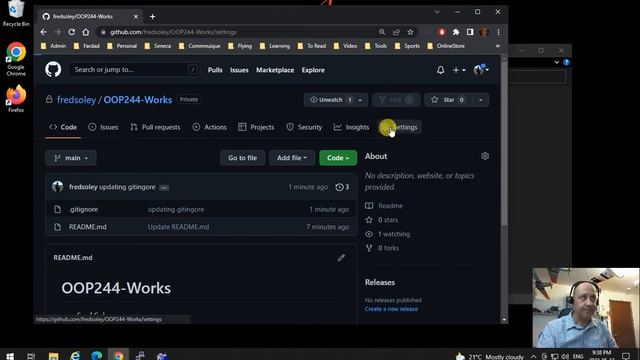Click the Chrome address bar URL
The width and height of the screenshot is (640, 360).
click(x=173, y=32)
